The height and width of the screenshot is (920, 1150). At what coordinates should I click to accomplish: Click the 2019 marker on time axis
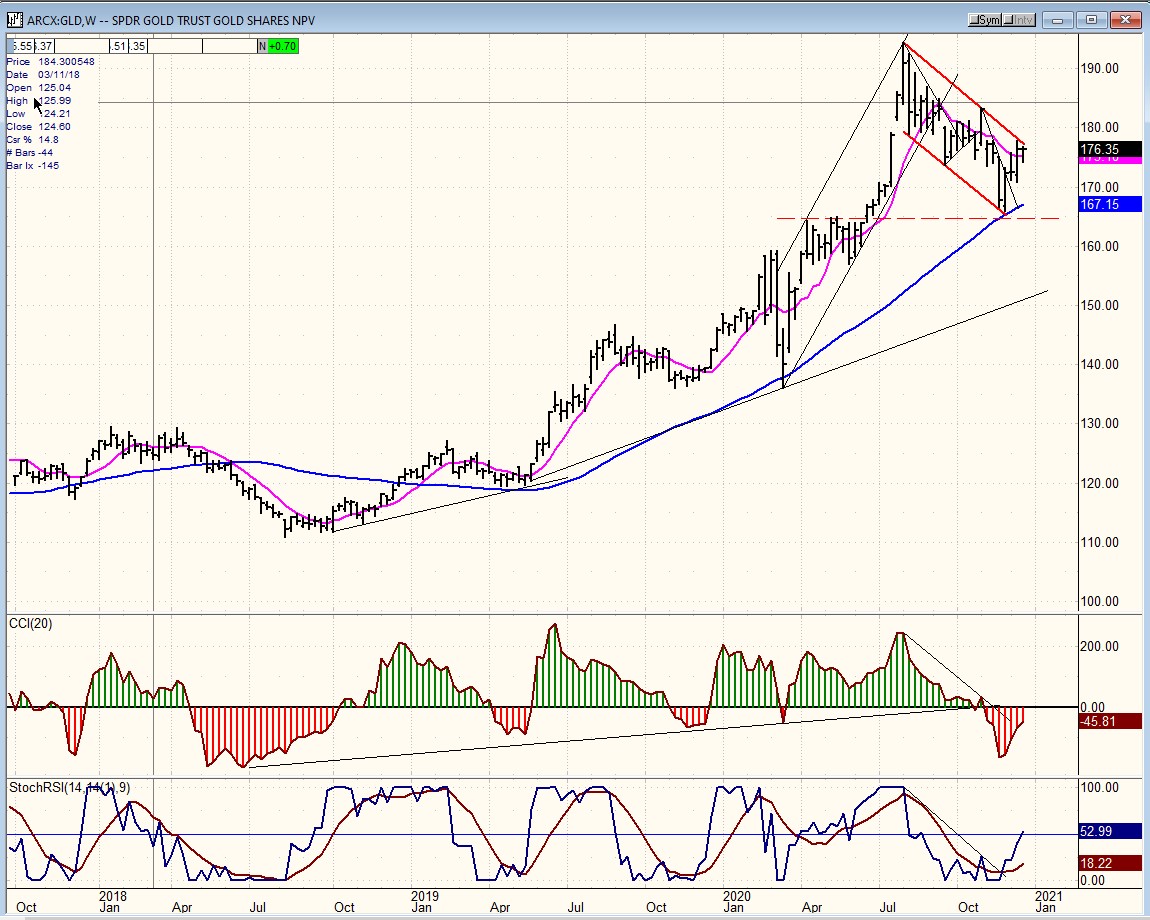point(424,908)
